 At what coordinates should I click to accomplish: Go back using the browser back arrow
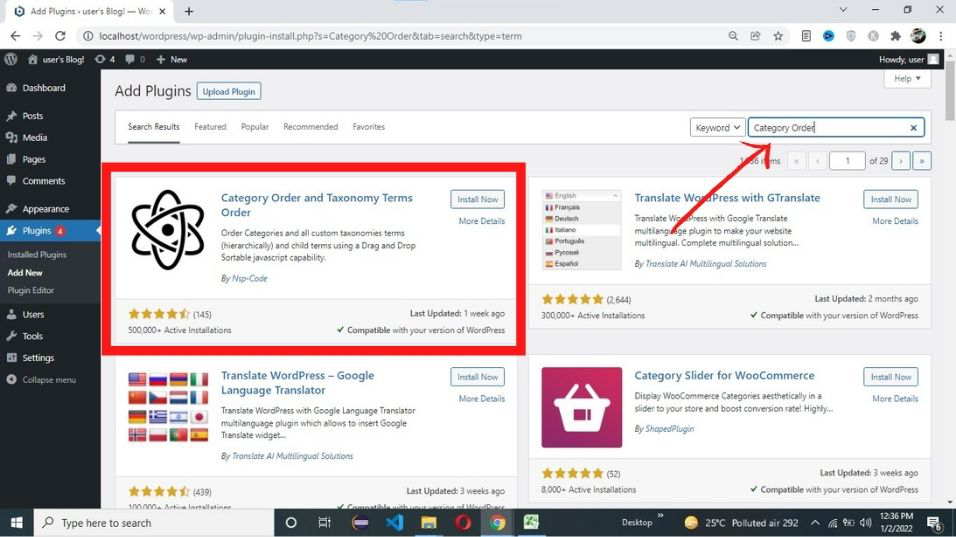tap(15, 36)
